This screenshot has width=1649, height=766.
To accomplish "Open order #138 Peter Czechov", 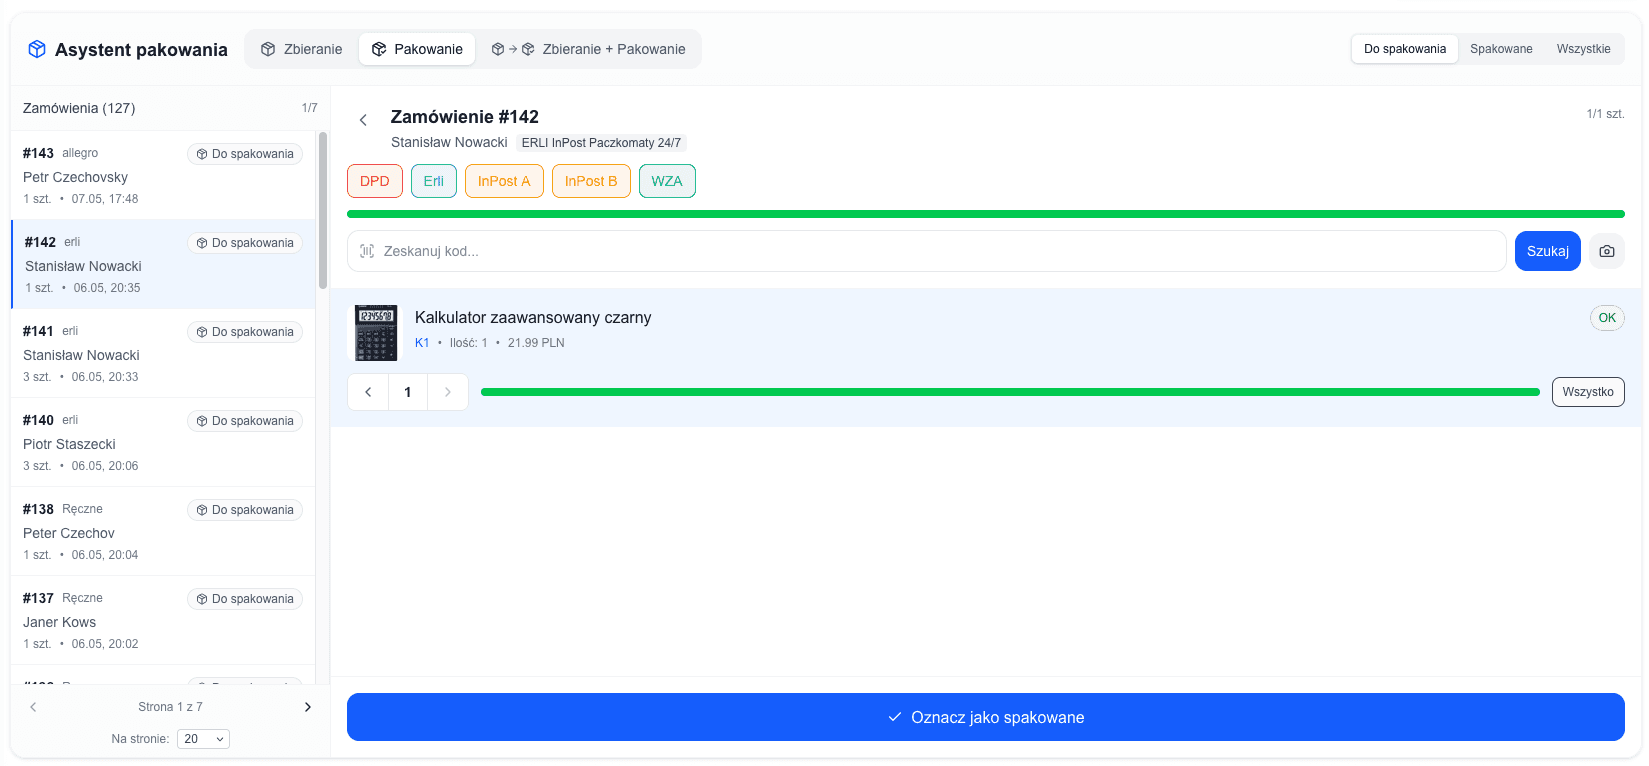I will (163, 531).
